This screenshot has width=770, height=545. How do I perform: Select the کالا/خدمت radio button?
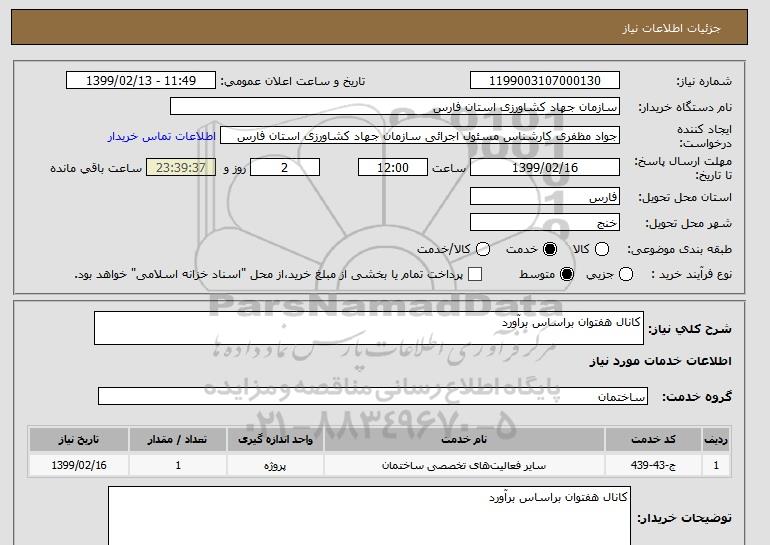tap(483, 249)
